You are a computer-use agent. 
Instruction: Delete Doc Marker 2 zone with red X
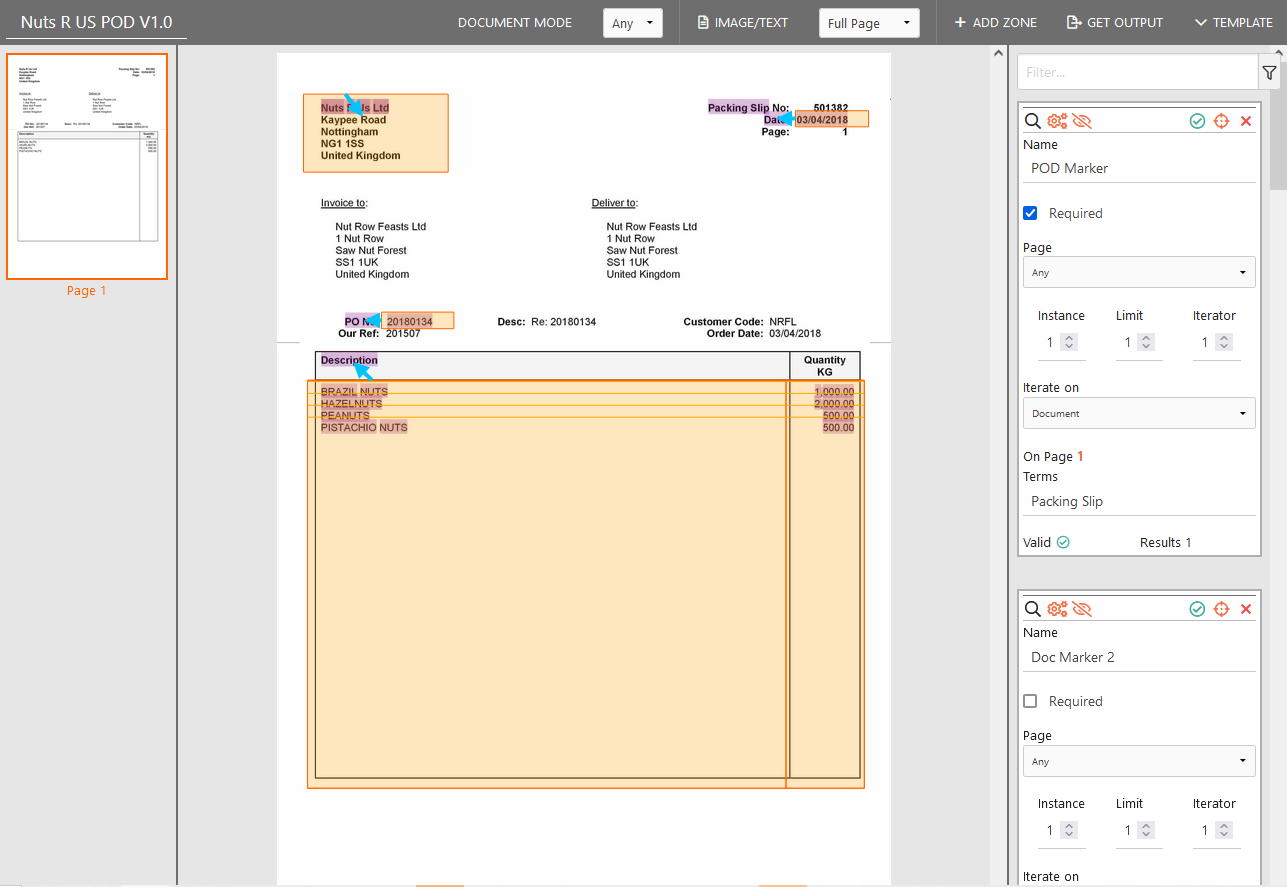1246,609
